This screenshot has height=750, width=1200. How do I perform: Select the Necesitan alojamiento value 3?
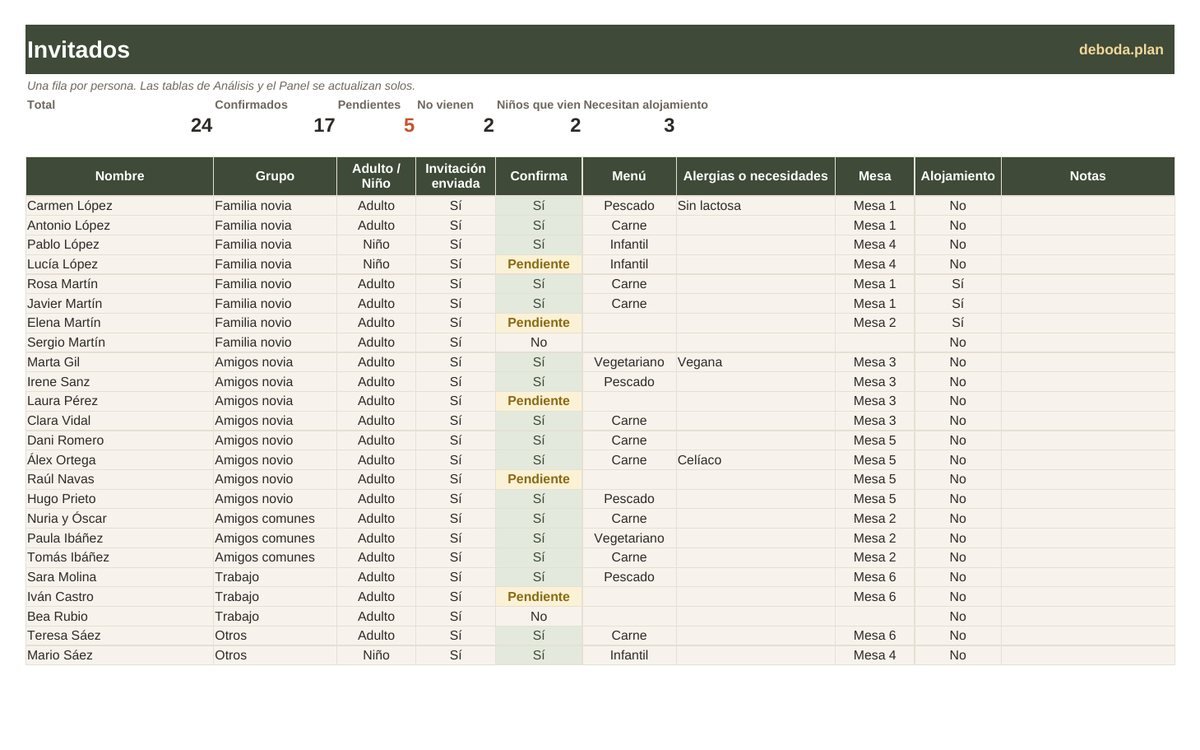[669, 125]
